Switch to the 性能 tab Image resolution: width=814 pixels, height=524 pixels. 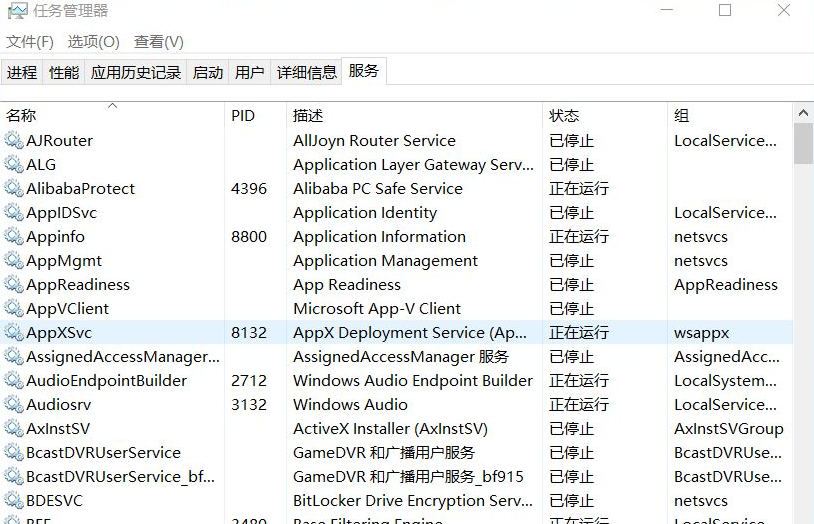pos(64,73)
